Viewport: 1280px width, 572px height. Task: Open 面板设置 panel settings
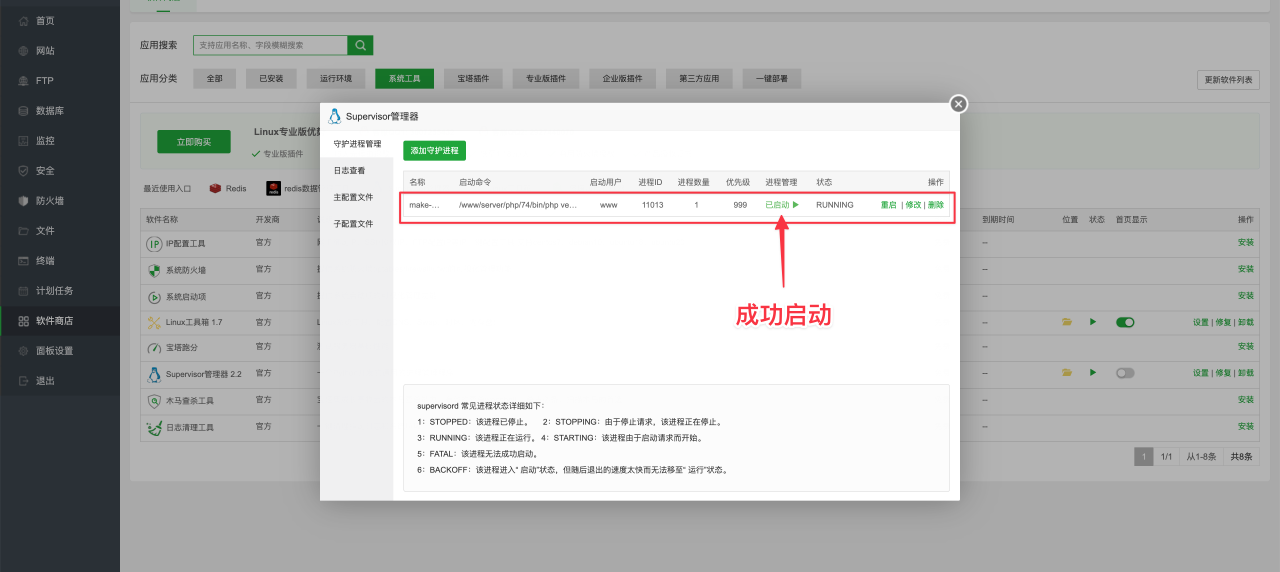coord(54,350)
